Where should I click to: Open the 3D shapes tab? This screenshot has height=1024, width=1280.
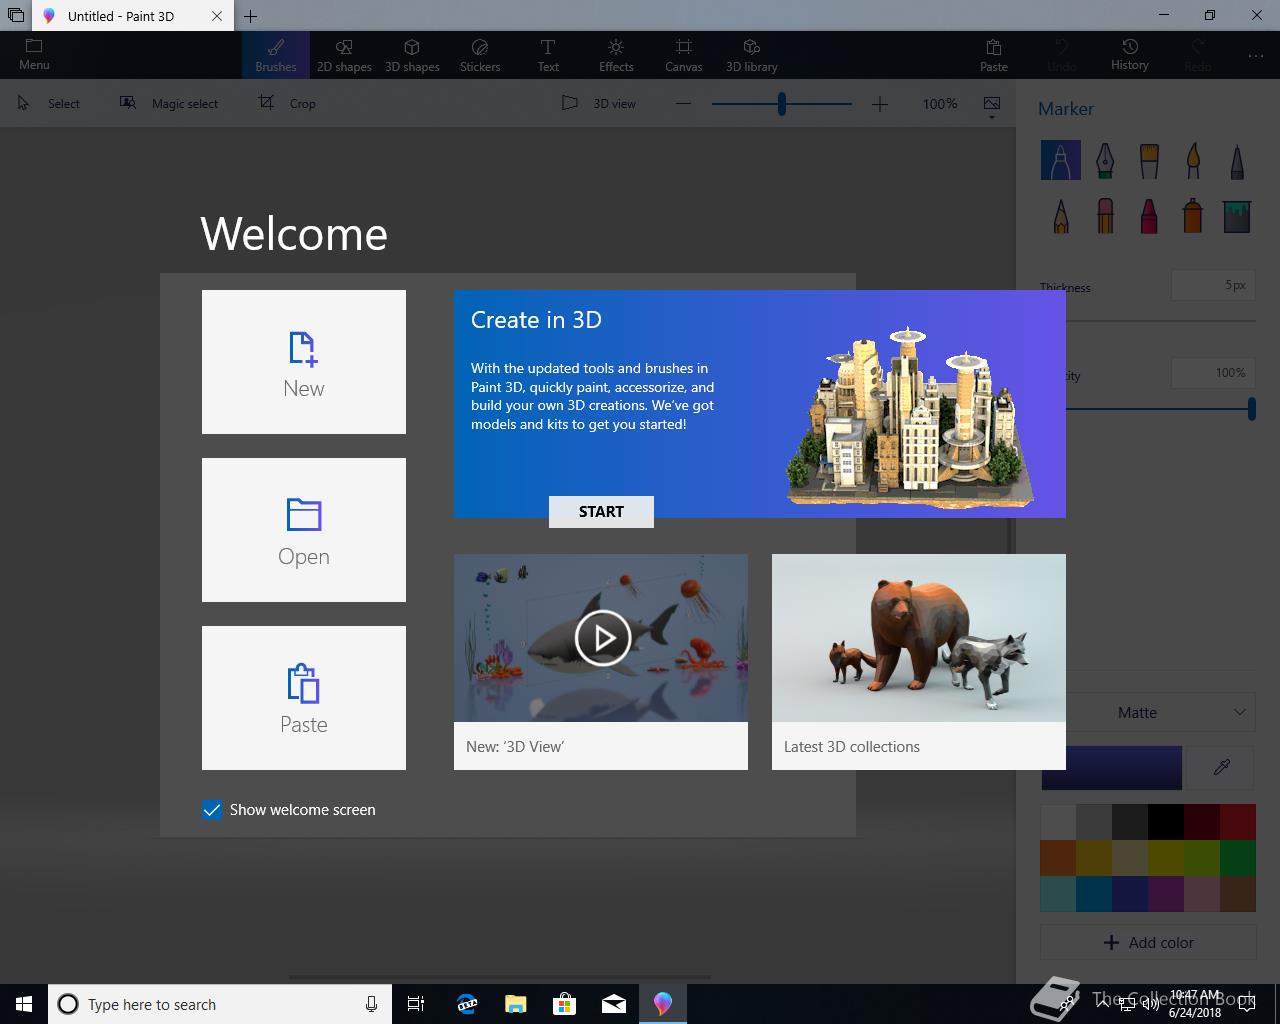coord(412,55)
